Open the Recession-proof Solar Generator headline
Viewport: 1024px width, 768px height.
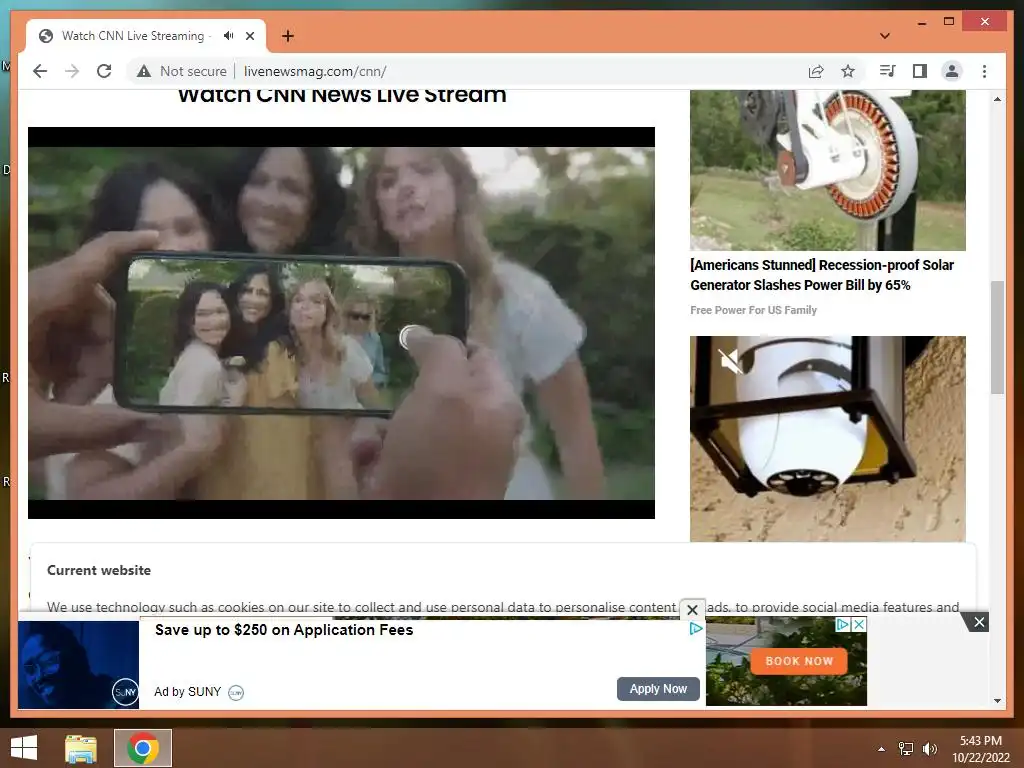pos(822,275)
